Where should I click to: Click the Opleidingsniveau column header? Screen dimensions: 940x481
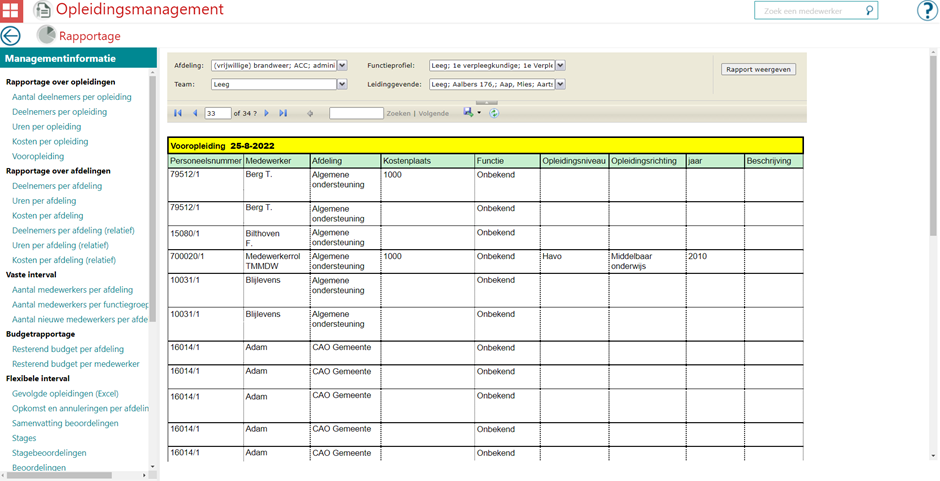point(574,161)
